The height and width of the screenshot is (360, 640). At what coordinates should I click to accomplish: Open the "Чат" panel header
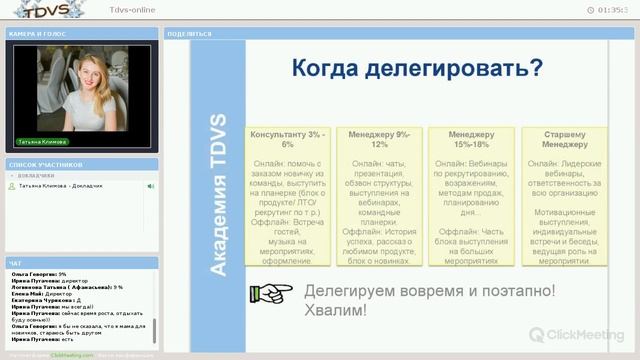[82, 263]
